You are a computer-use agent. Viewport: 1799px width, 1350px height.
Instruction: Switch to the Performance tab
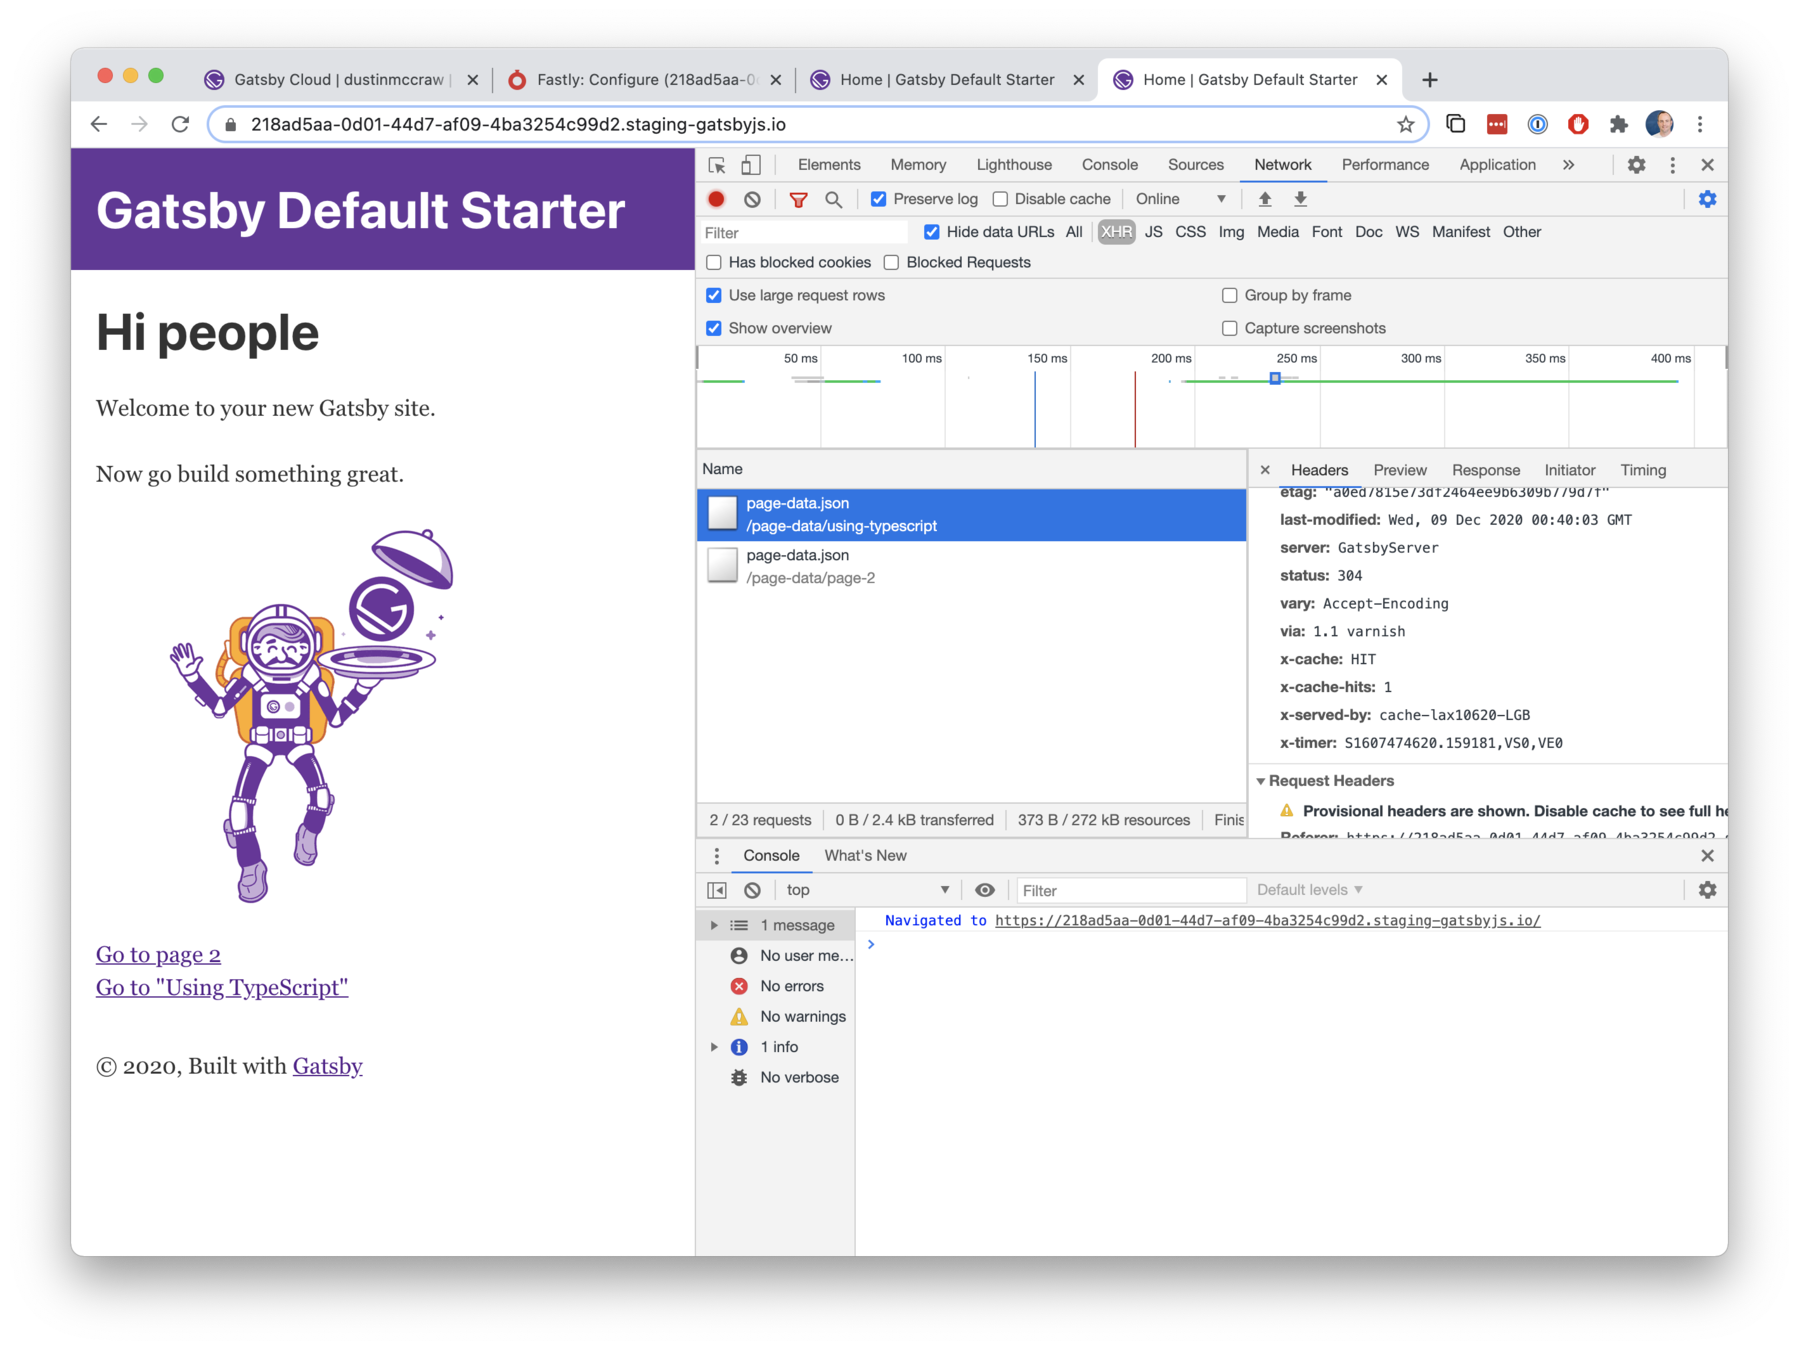[x=1385, y=165]
